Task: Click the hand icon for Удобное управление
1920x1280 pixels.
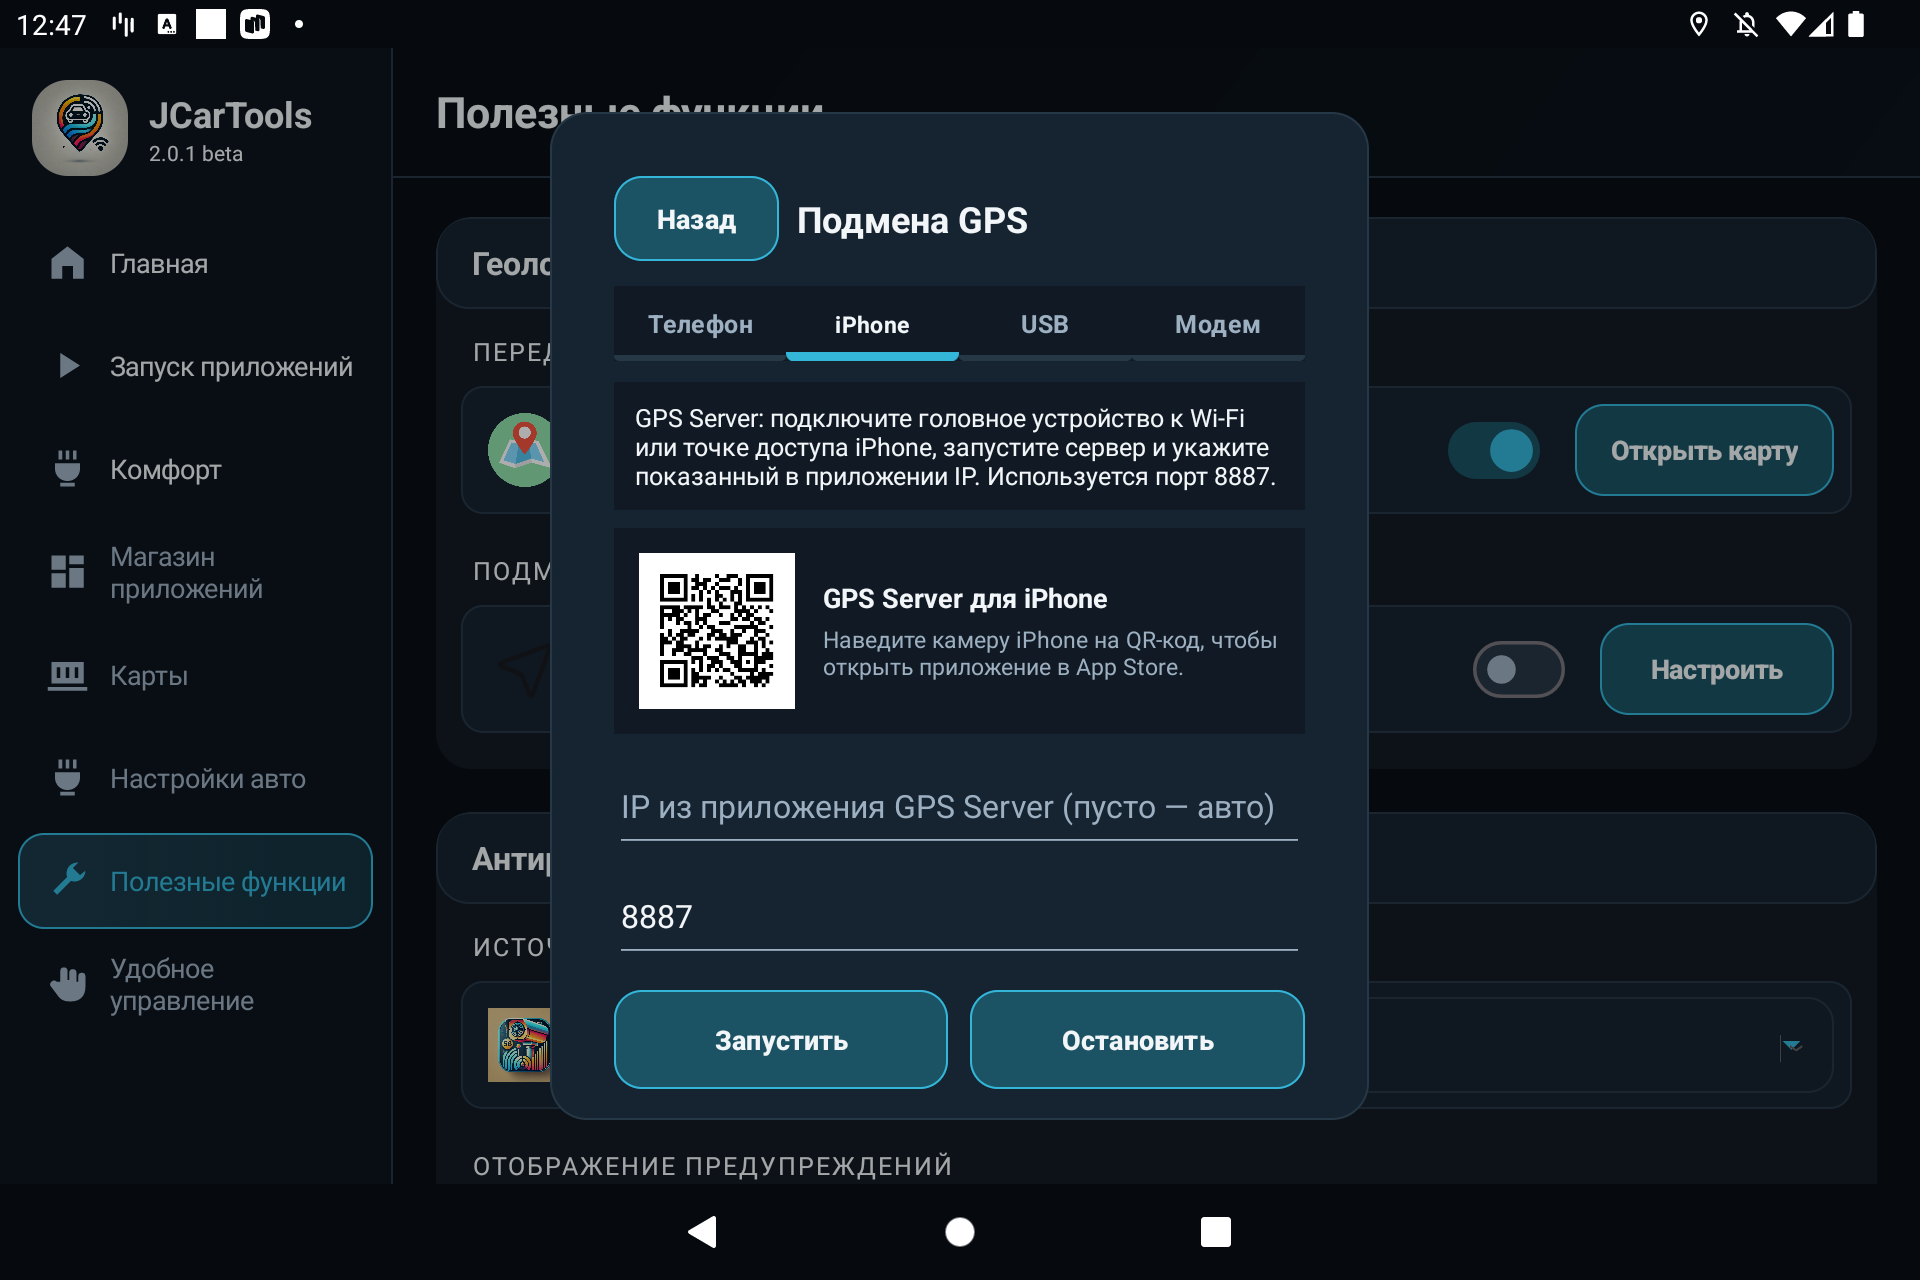Action: coord(68,984)
